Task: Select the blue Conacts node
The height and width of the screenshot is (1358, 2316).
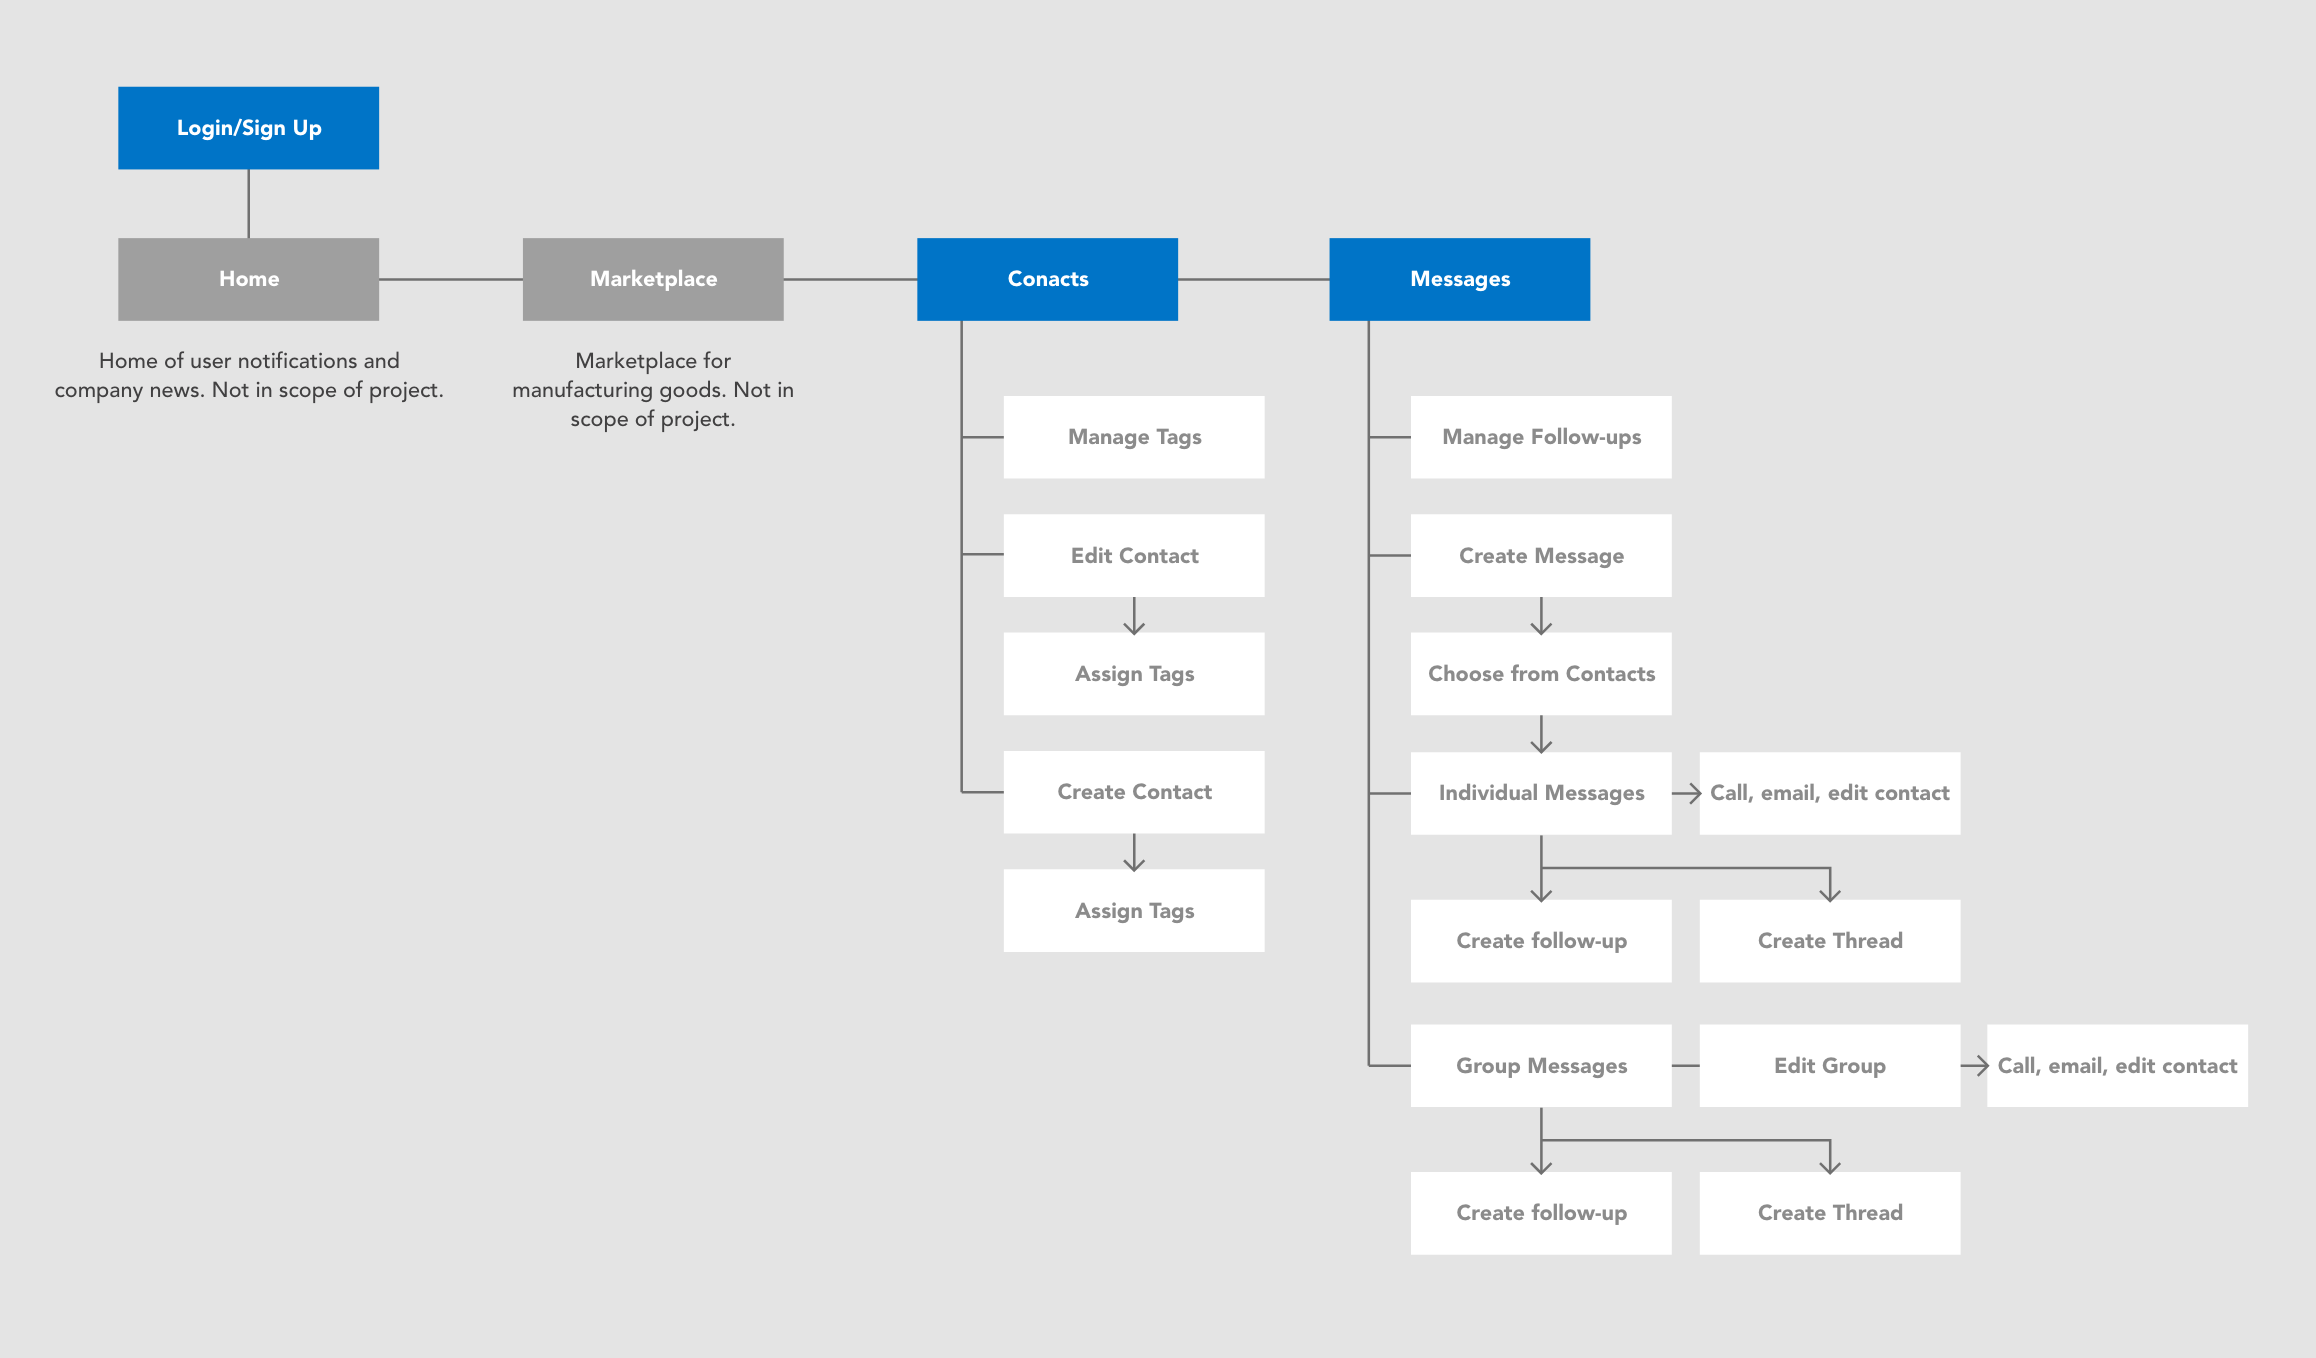Action: 1047,279
